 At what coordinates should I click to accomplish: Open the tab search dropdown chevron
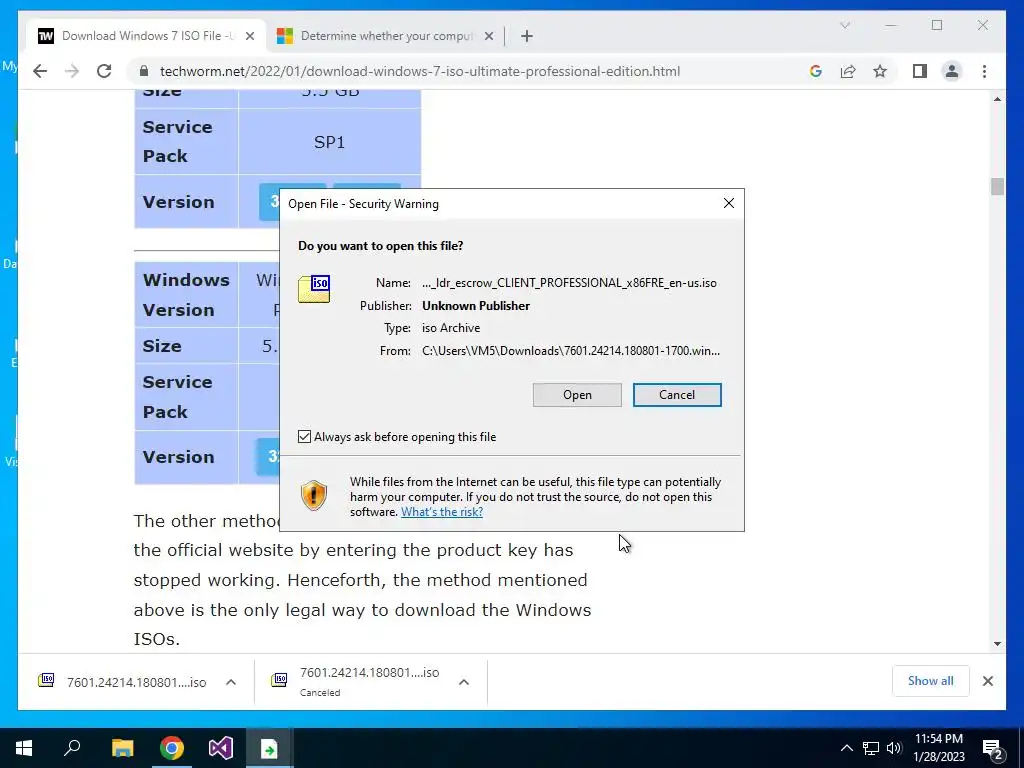pyautogui.click(x=845, y=25)
